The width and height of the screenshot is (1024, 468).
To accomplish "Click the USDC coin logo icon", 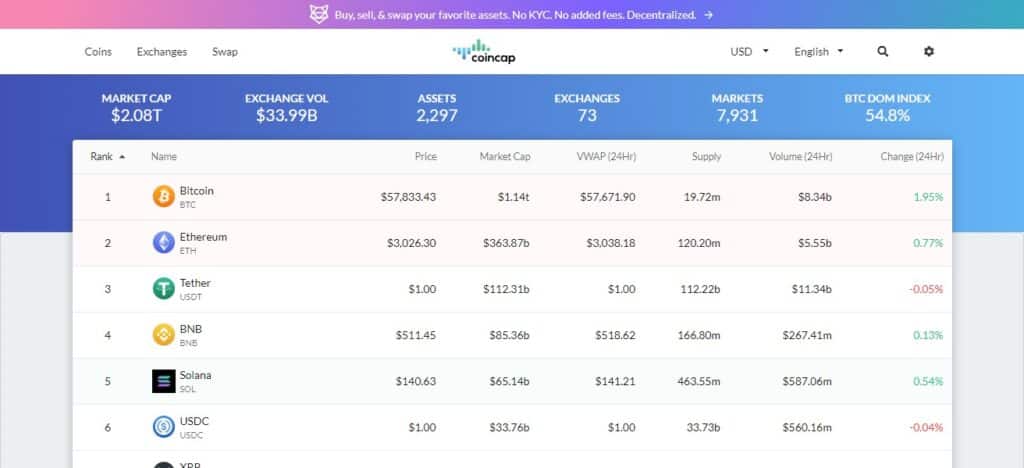I will coord(163,427).
